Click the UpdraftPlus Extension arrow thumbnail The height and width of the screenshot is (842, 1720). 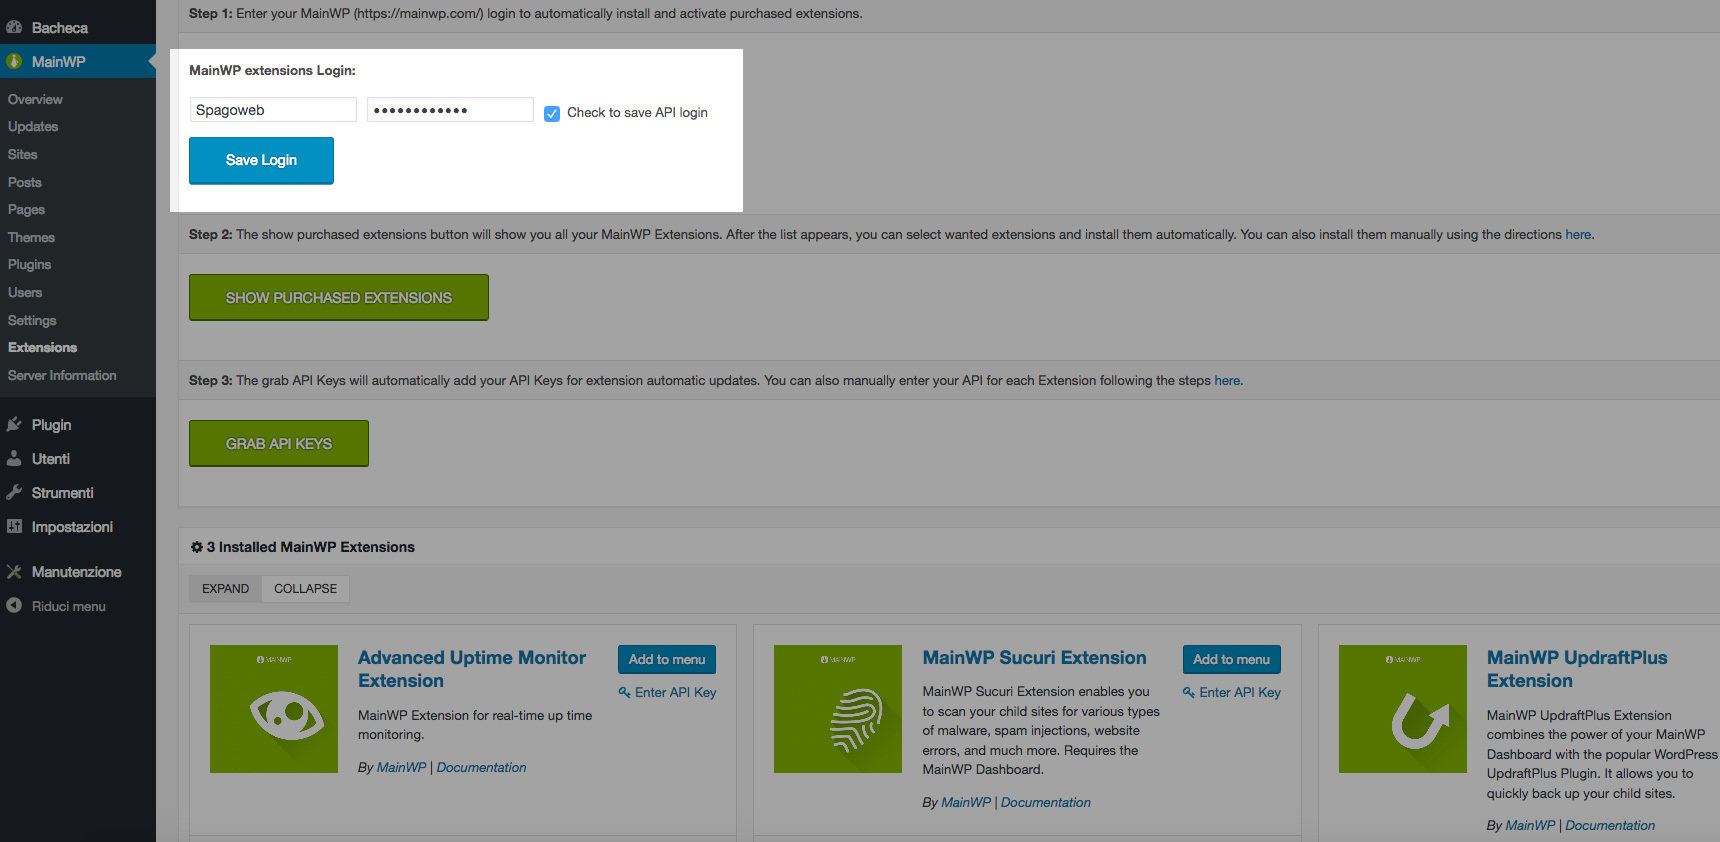(x=1403, y=709)
